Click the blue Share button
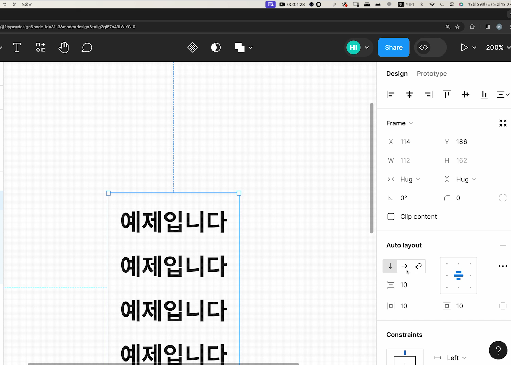Viewport: 511px width, 365px height. pos(393,47)
